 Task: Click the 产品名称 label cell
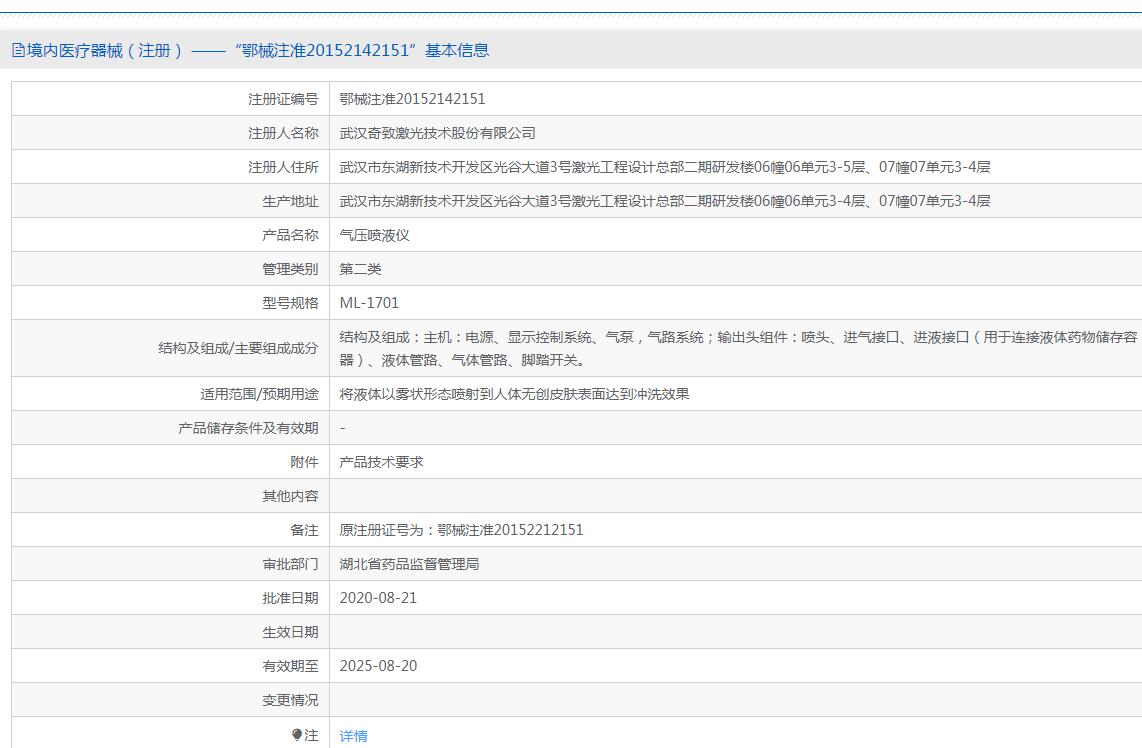point(170,235)
